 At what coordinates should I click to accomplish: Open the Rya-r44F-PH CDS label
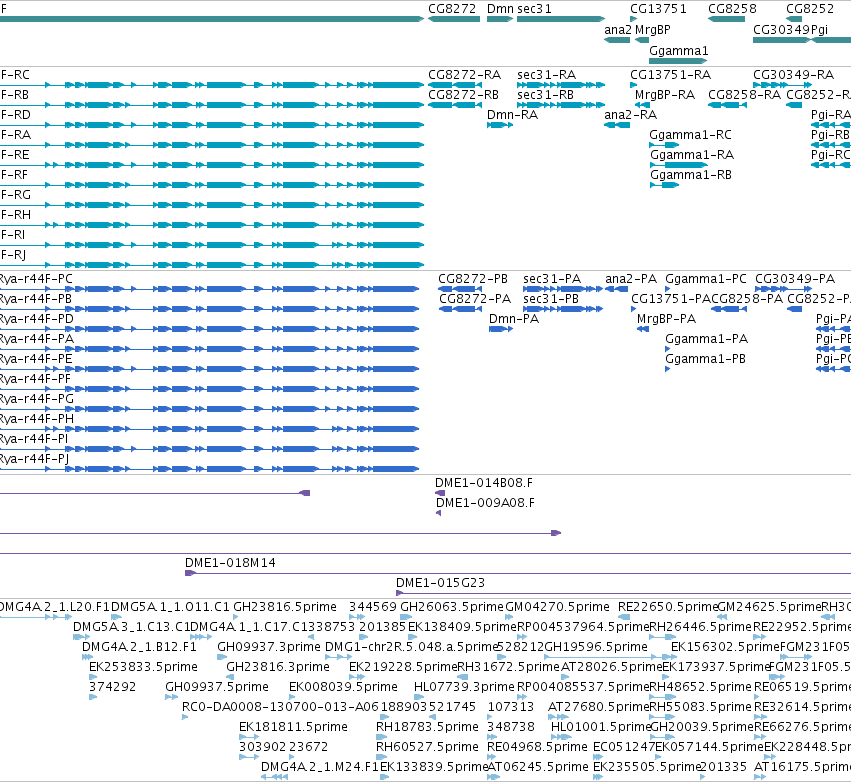click(36, 418)
